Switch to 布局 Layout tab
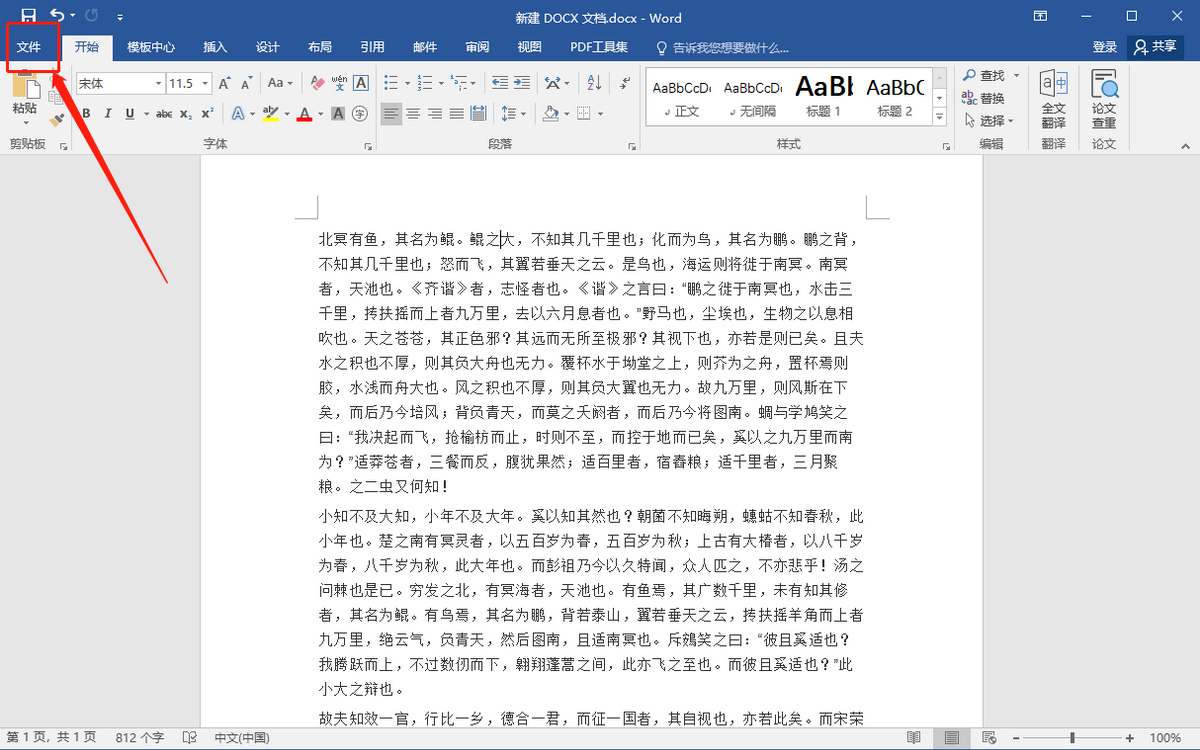 tap(320, 47)
